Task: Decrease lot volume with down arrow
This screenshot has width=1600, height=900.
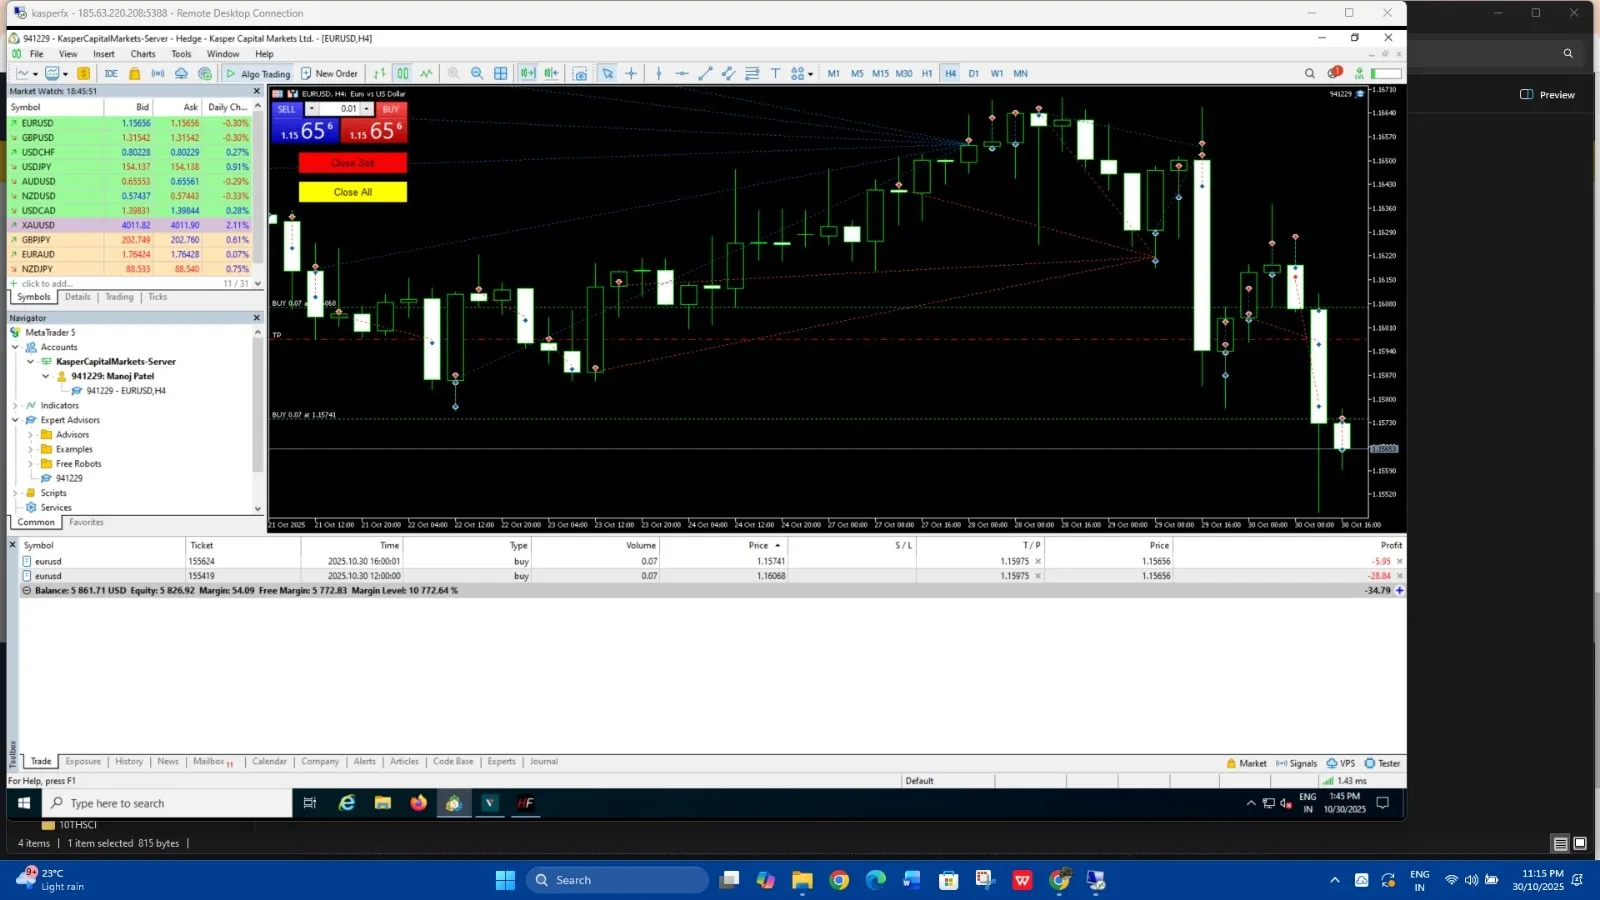Action: pos(311,109)
